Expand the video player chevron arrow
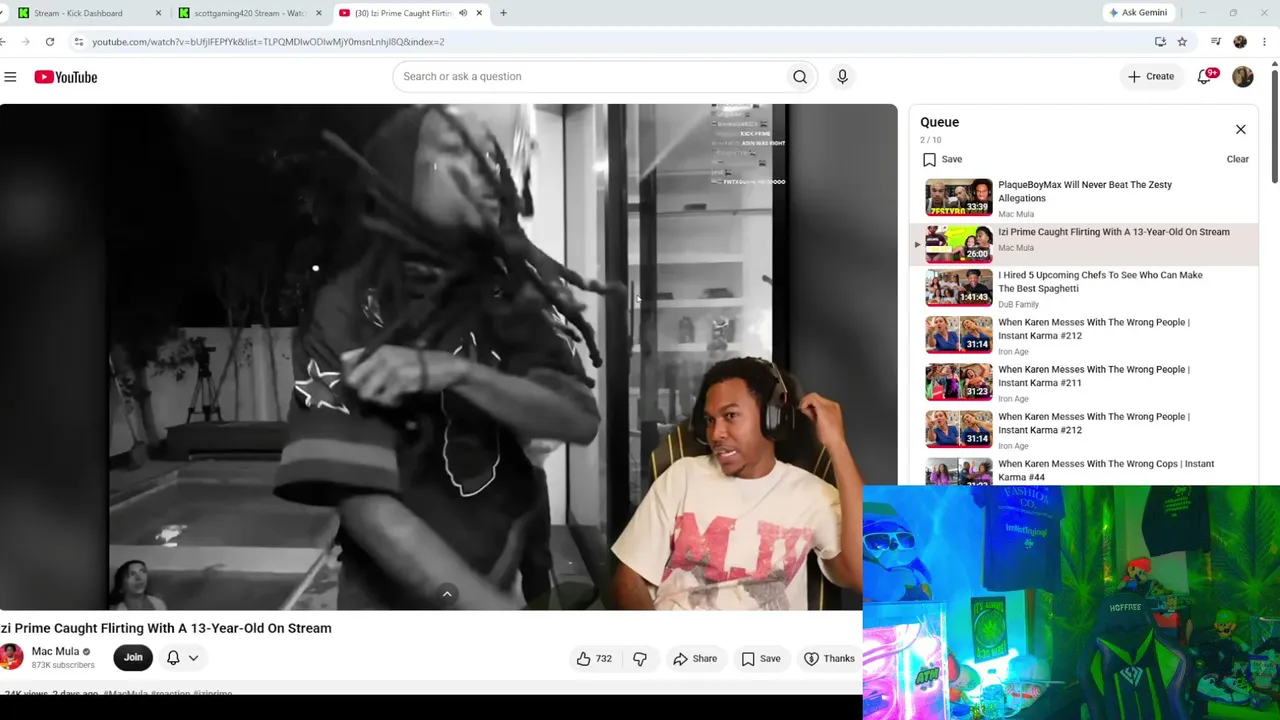This screenshot has height=720, width=1280. [x=447, y=594]
